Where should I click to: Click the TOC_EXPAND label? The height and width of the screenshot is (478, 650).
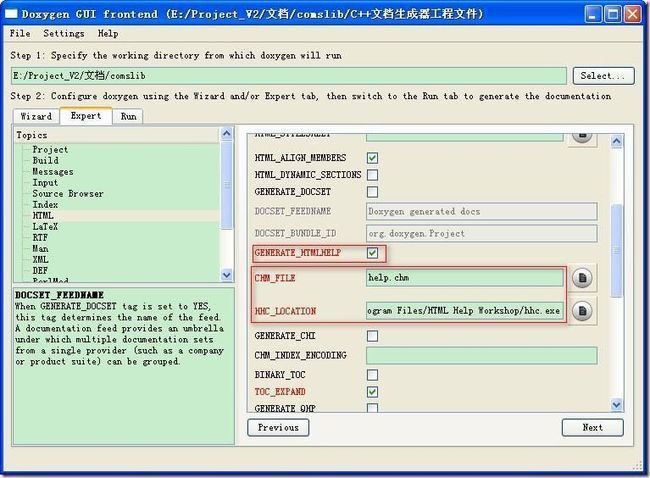pyautogui.click(x=280, y=392)
